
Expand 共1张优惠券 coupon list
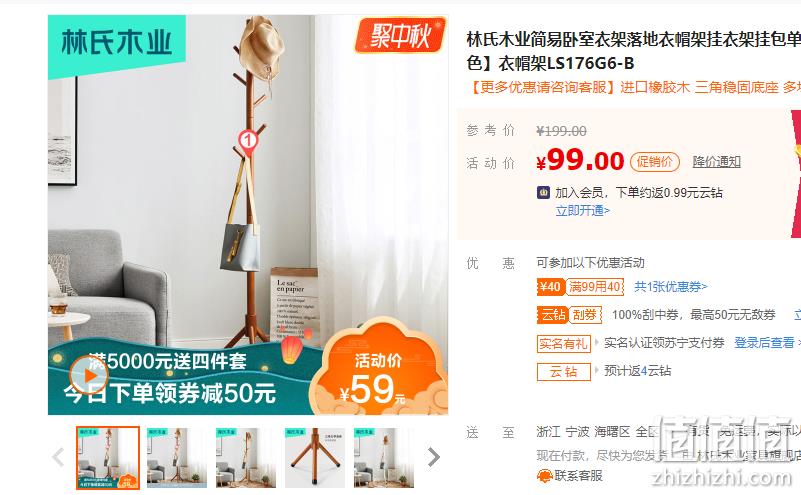671,287
